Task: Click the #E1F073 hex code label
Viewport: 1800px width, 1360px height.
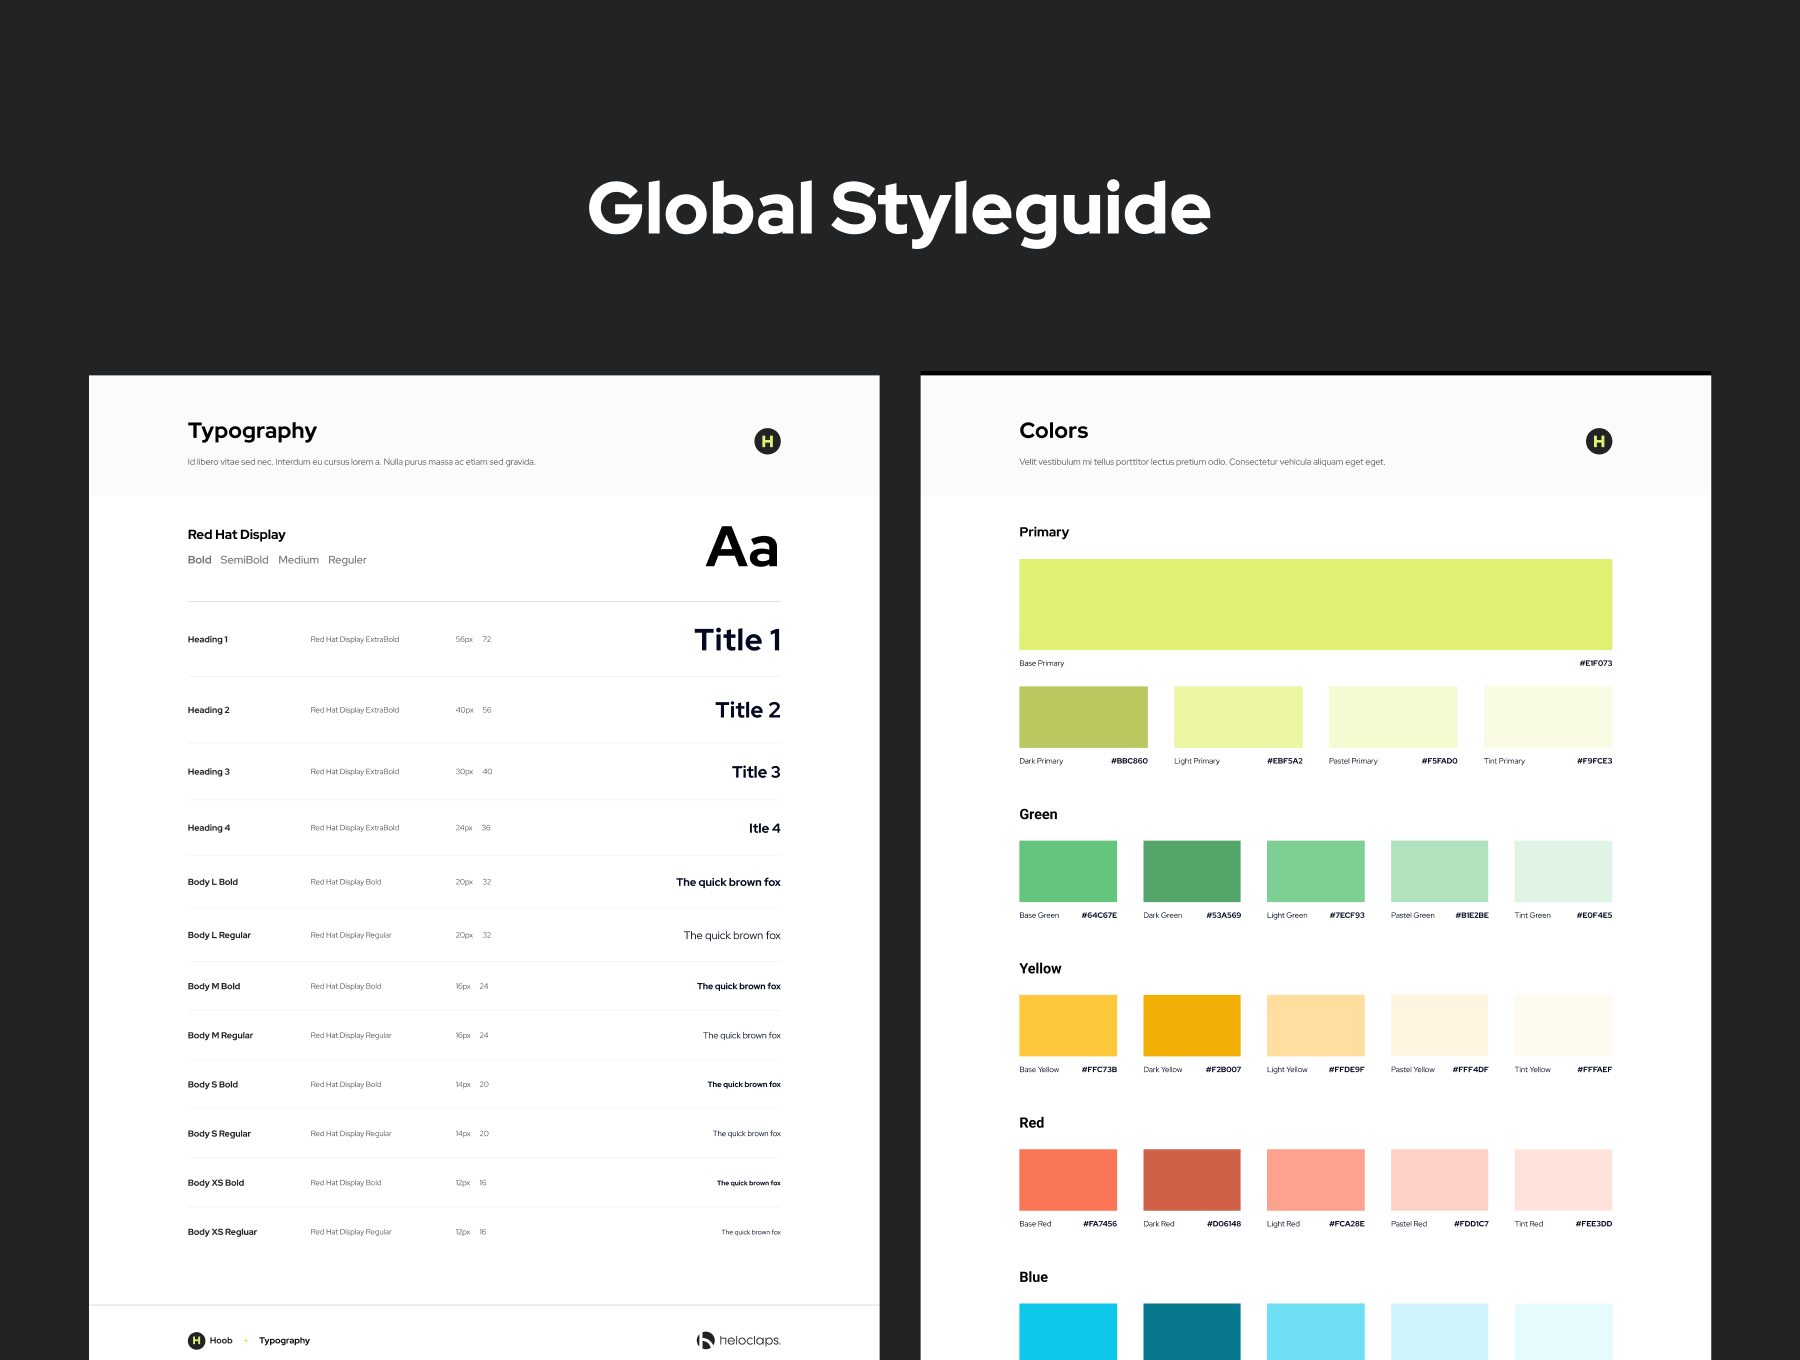Action: [x=1595, y=663]
